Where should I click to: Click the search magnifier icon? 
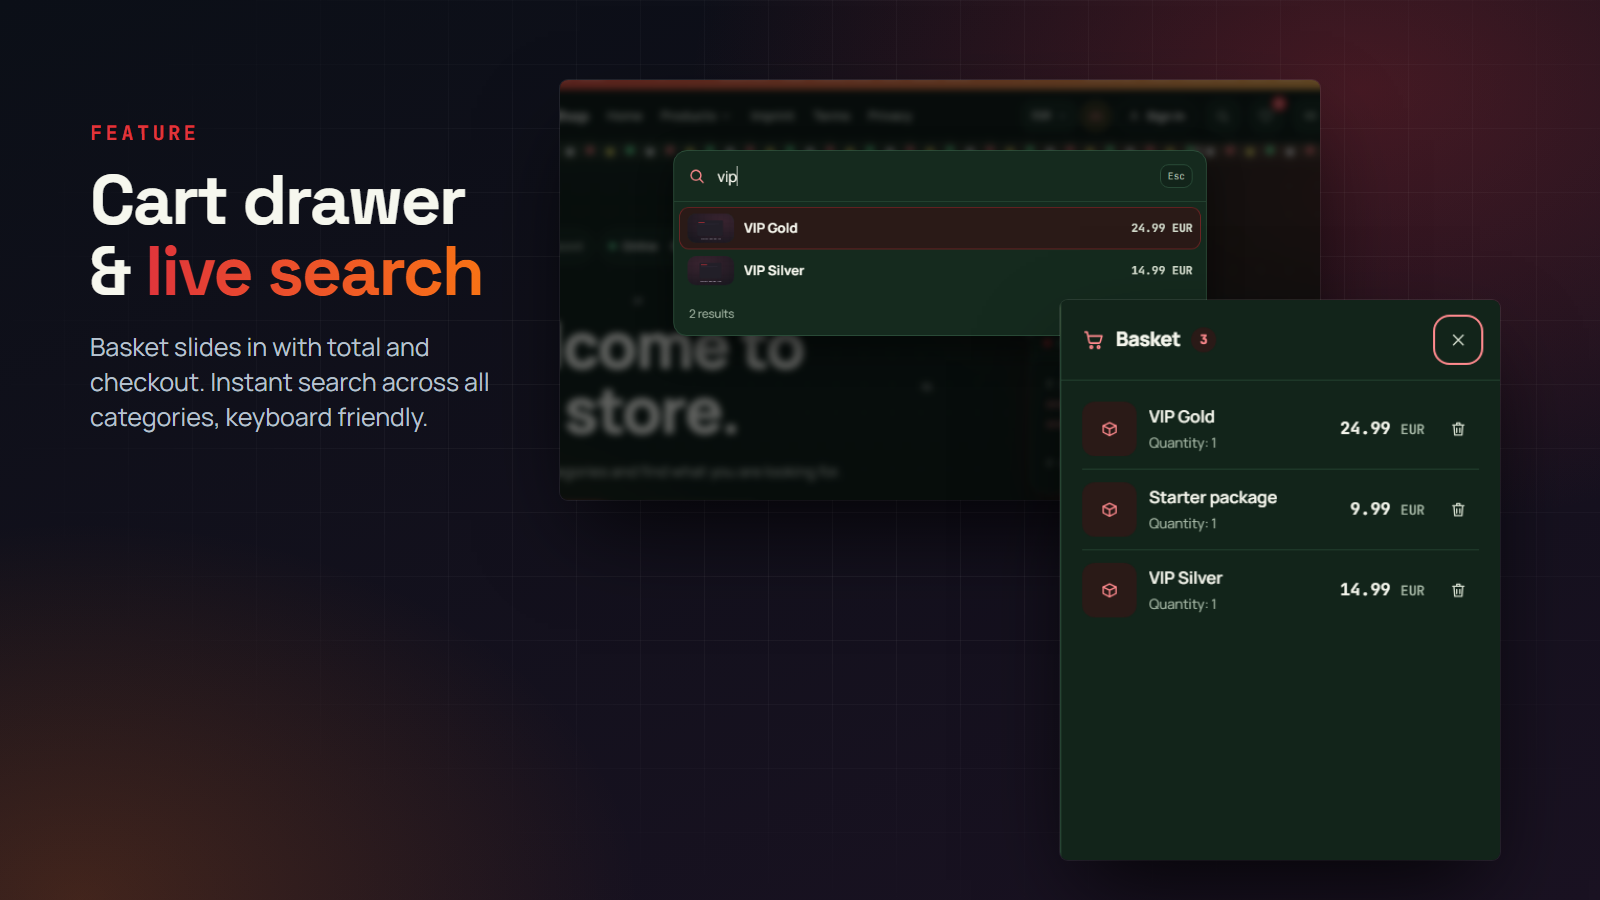click(x=697, y=176)
